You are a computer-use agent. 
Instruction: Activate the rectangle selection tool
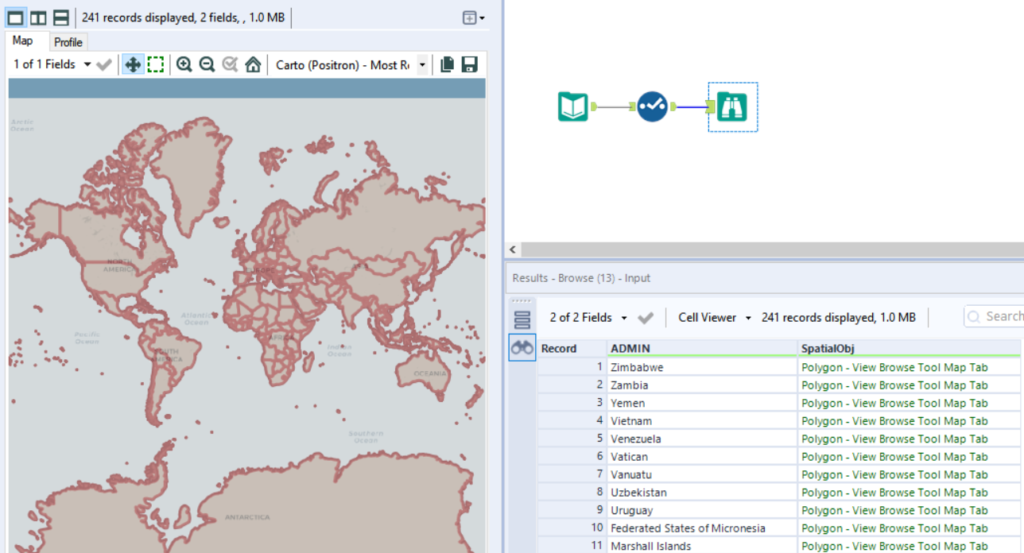tap(155, 65)
